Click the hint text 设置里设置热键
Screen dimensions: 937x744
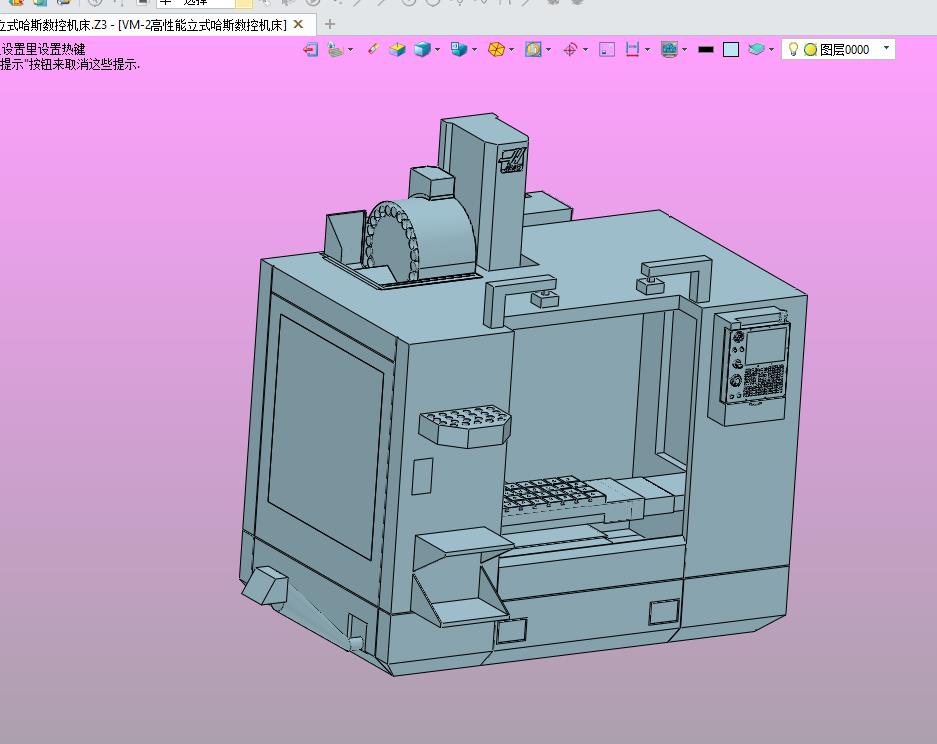[x=44, y=50]
